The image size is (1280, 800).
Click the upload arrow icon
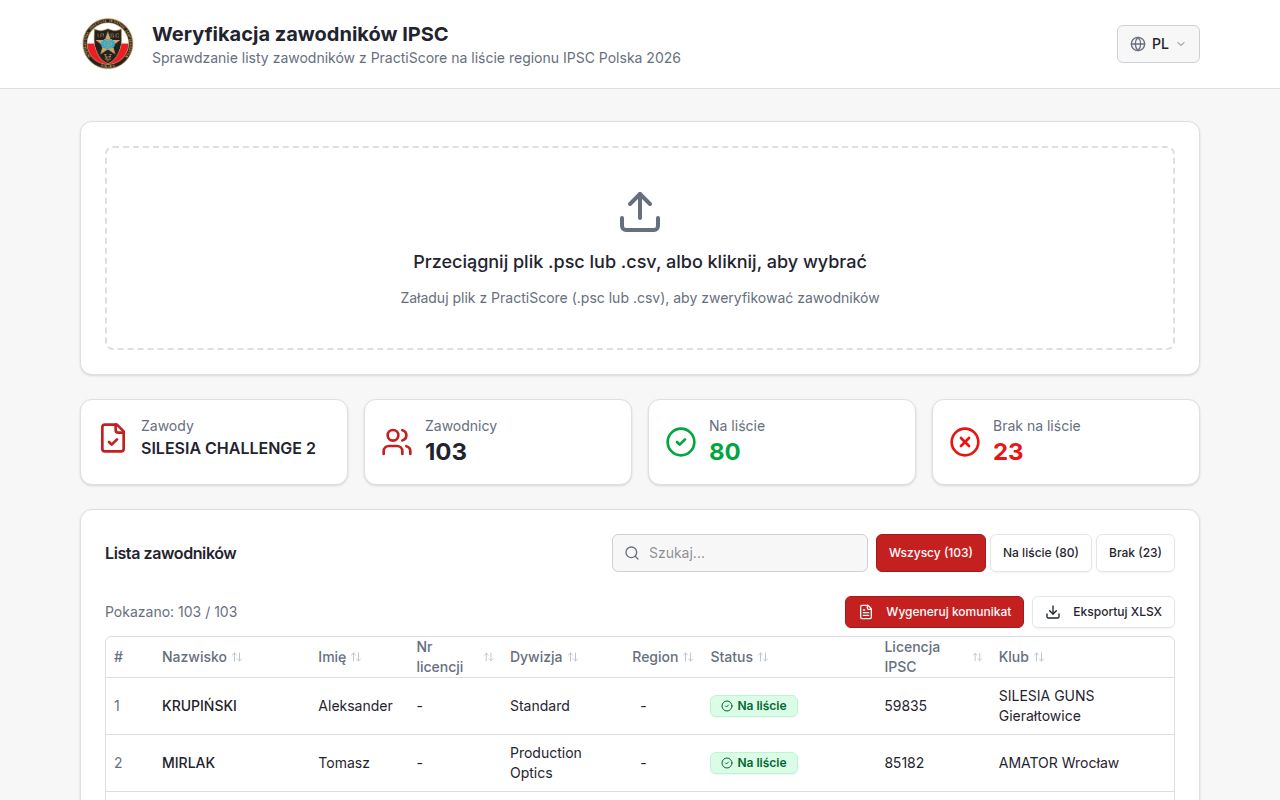point(640,212)
